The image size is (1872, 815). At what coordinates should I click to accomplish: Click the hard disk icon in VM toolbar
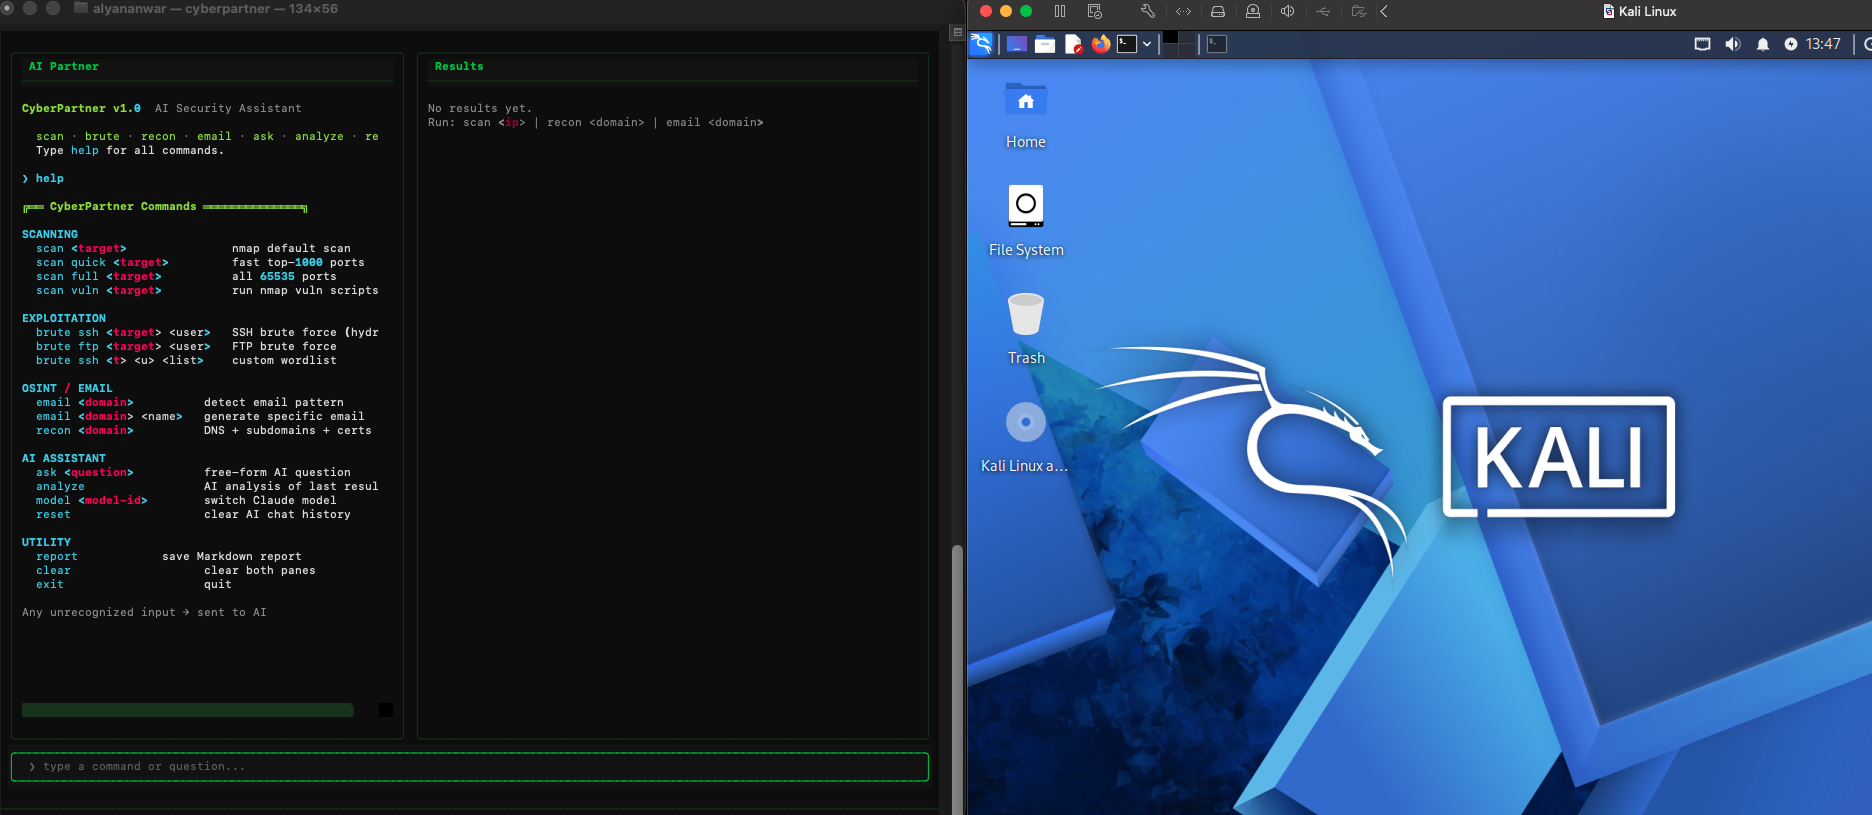pyautogui.click(x=1218, y=12)
